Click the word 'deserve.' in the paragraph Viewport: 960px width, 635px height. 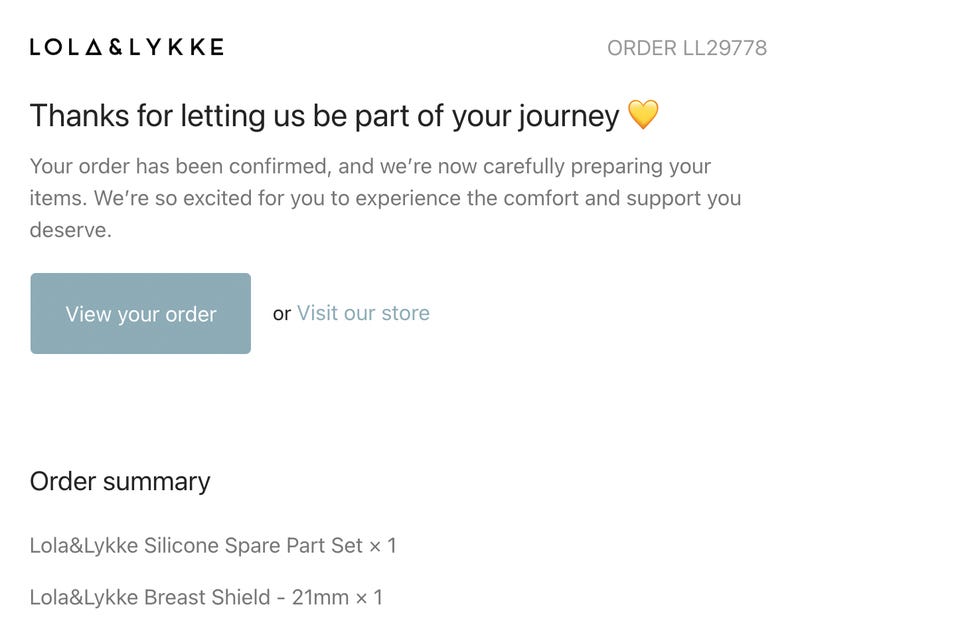click(70, 230)
